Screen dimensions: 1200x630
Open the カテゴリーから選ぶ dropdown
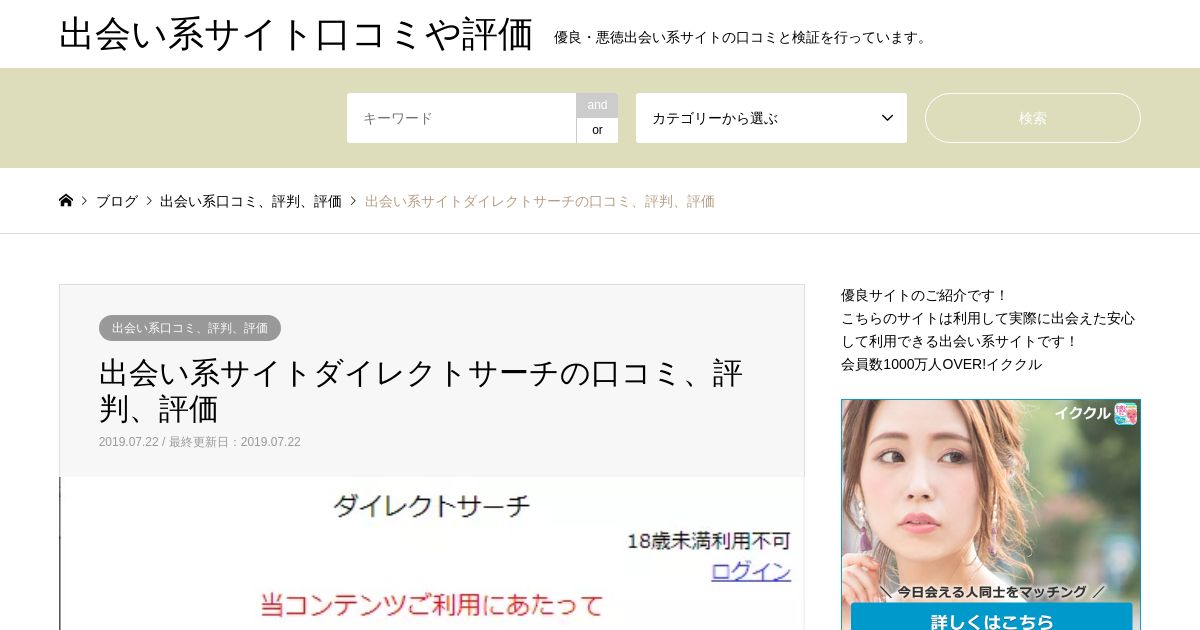click(x=771, y=118)
